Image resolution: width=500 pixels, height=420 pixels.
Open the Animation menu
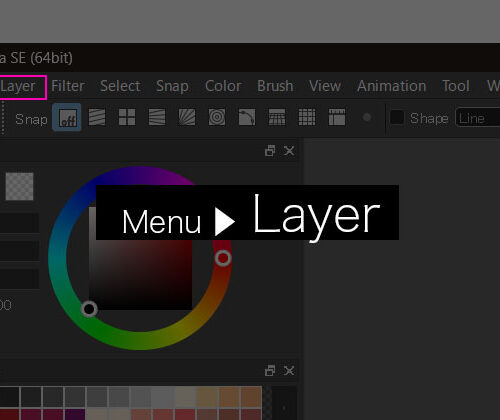click(x=392, y=86)
